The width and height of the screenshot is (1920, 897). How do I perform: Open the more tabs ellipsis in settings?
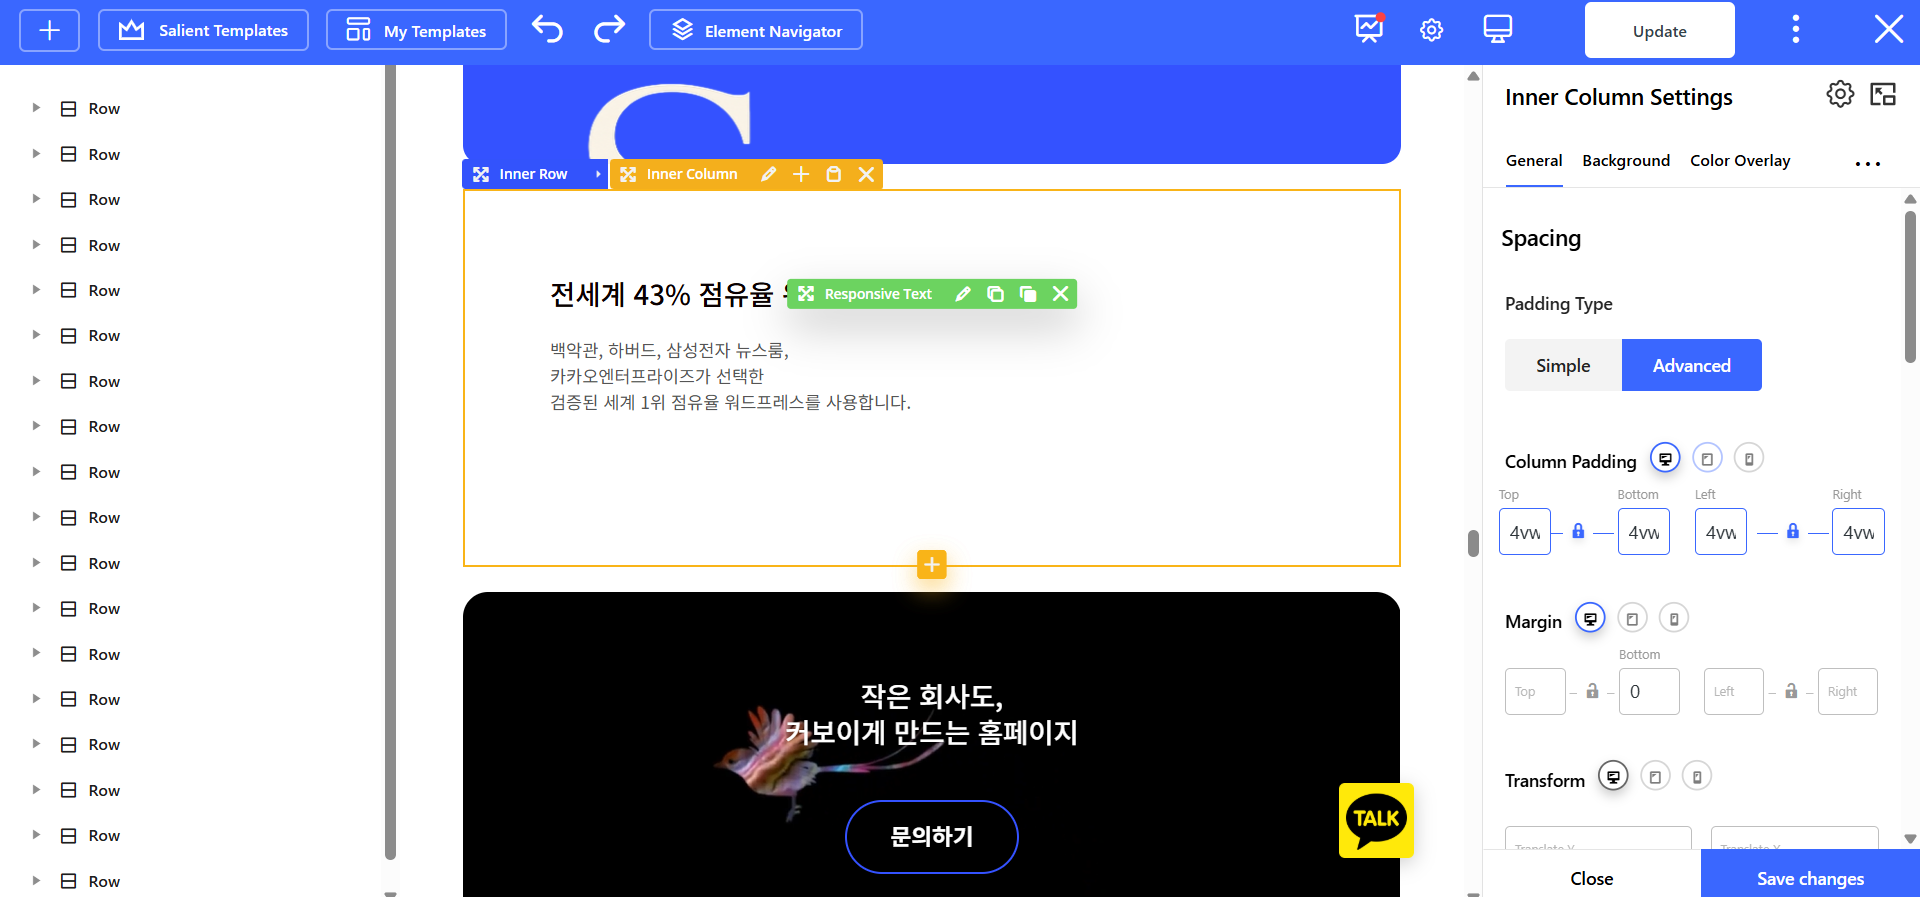1867,163
